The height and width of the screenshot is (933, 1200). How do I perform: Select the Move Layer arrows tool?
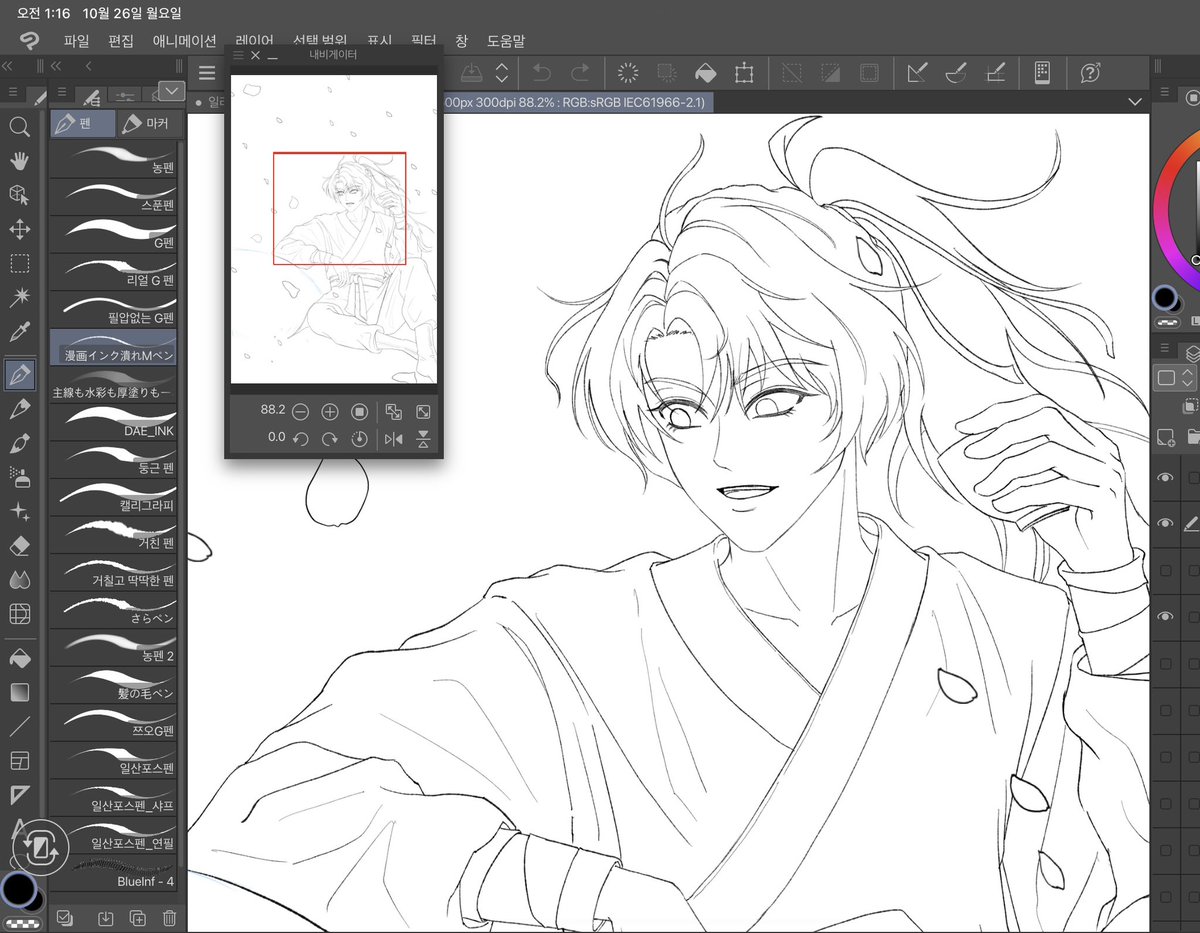tap(19, 229)
